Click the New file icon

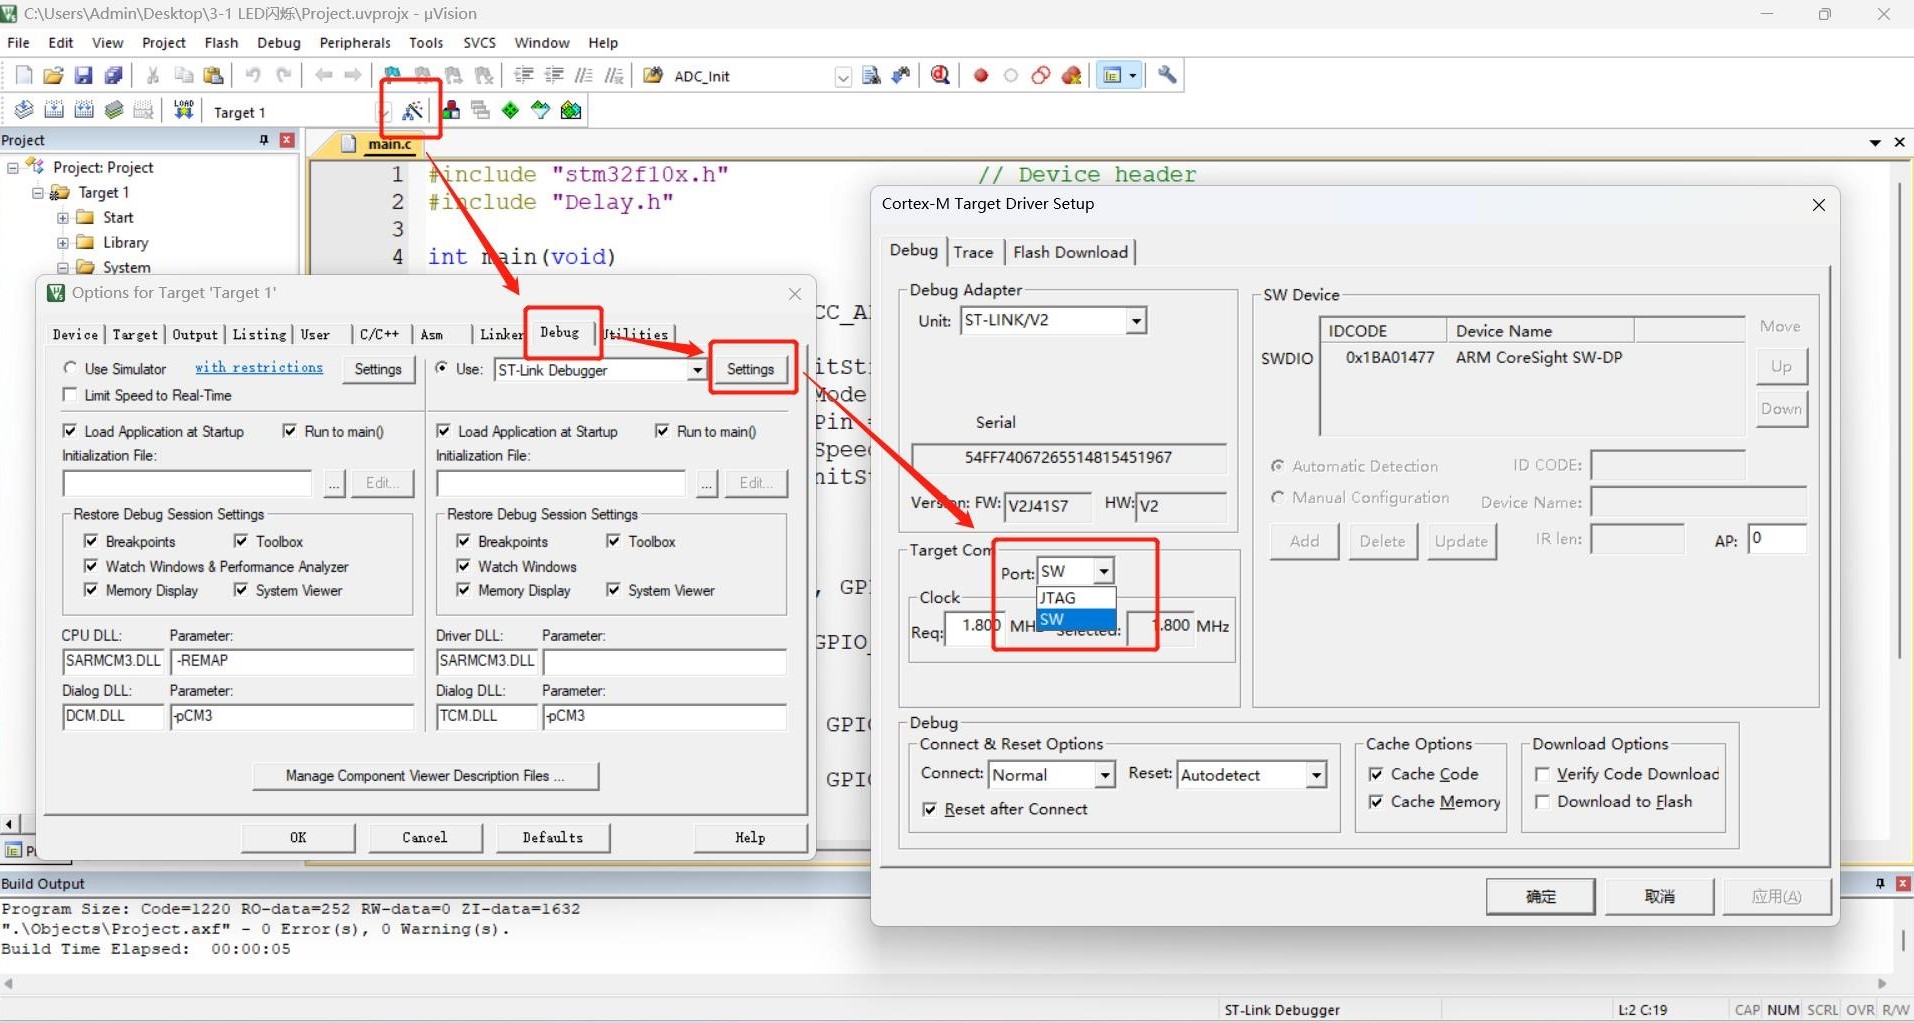[24, 76]
